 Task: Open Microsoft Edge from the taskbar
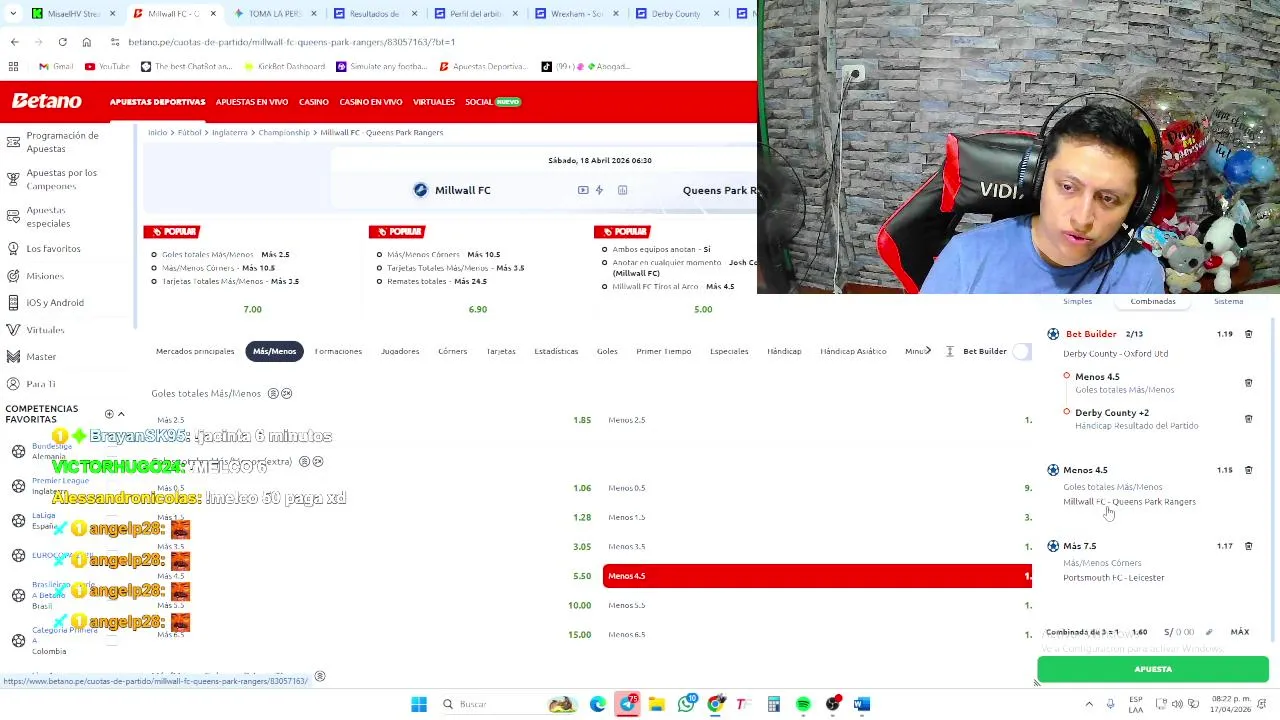click(x=598, y=704)
